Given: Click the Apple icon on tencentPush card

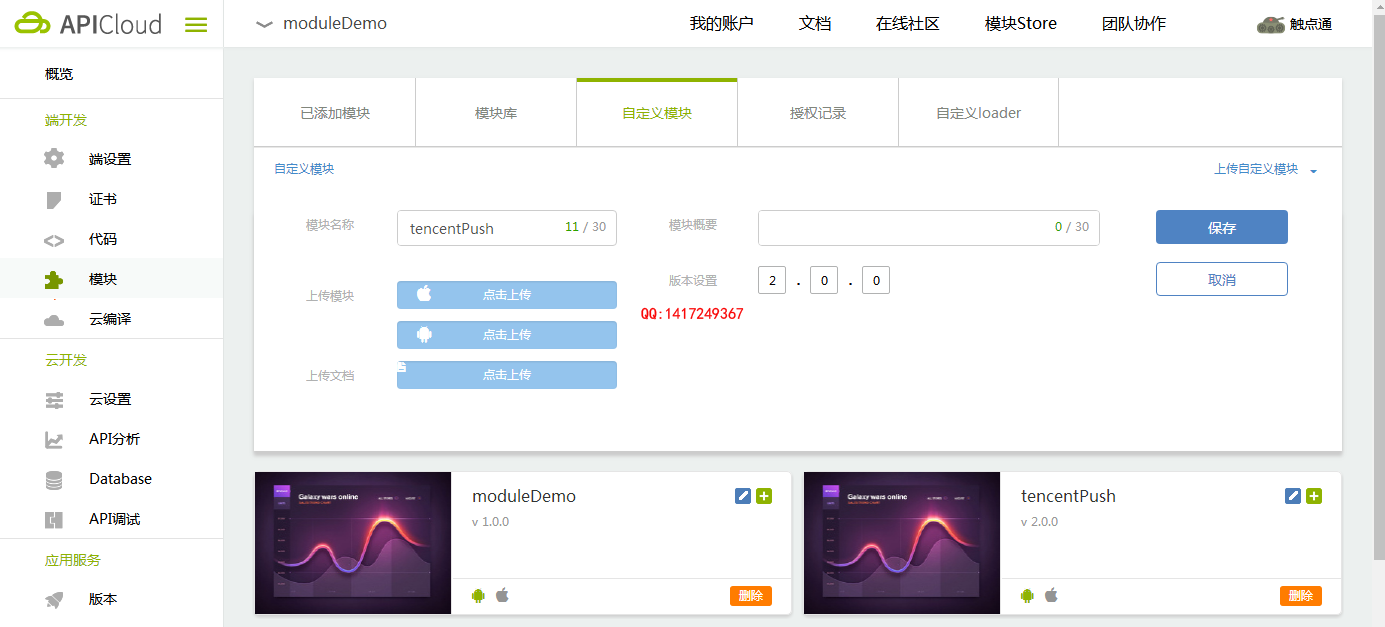Looking at the screenshot, I should (x=1051, y=596).
